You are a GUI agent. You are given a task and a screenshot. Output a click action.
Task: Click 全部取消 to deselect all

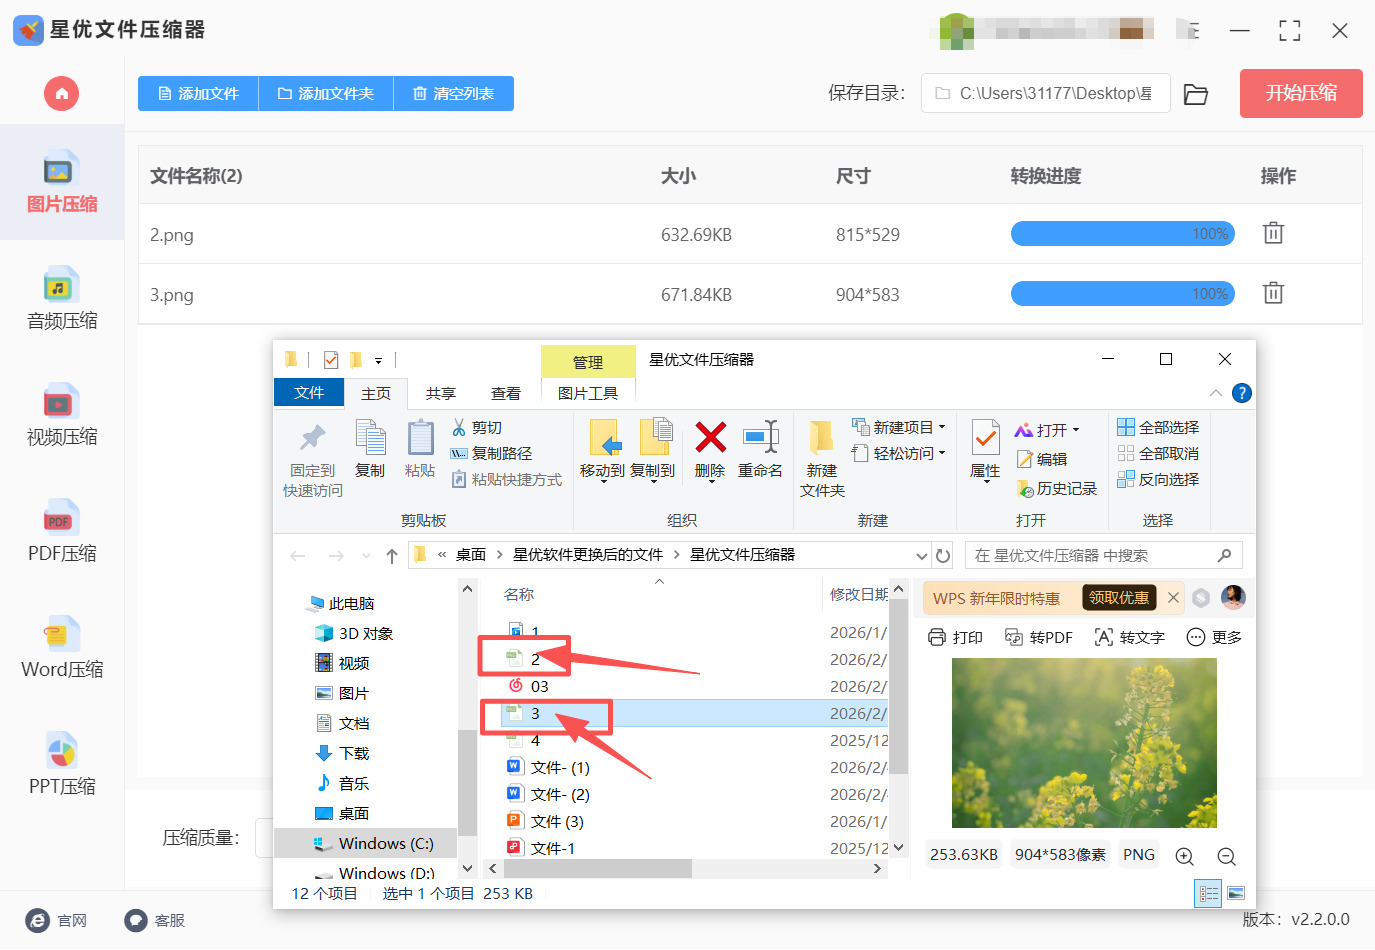(x=1158, y=454)
